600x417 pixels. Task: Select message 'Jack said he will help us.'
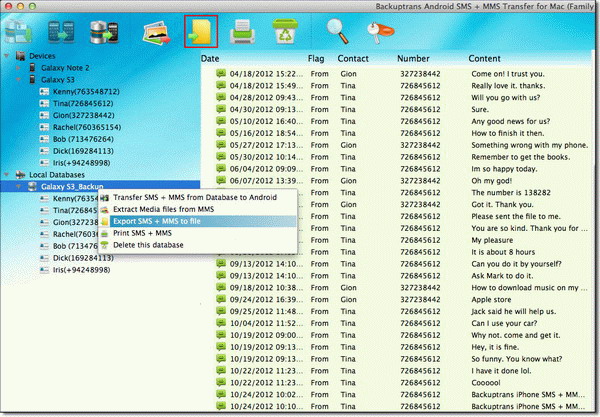[514, 311]
